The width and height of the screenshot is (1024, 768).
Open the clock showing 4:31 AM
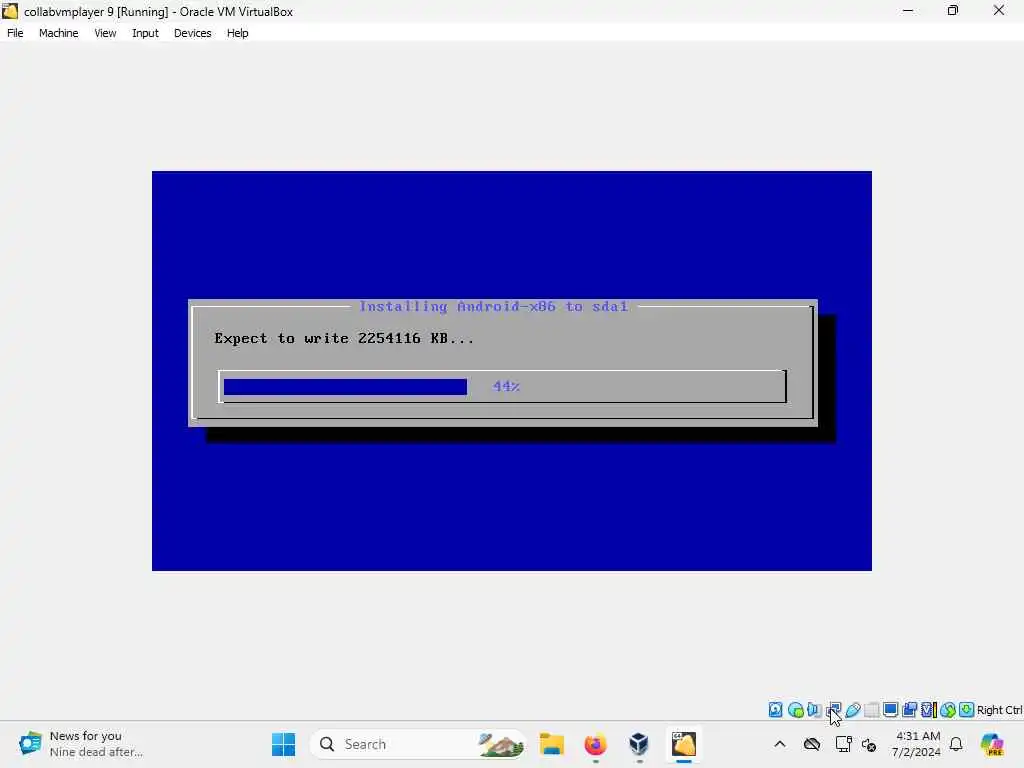tap(917, 744)
